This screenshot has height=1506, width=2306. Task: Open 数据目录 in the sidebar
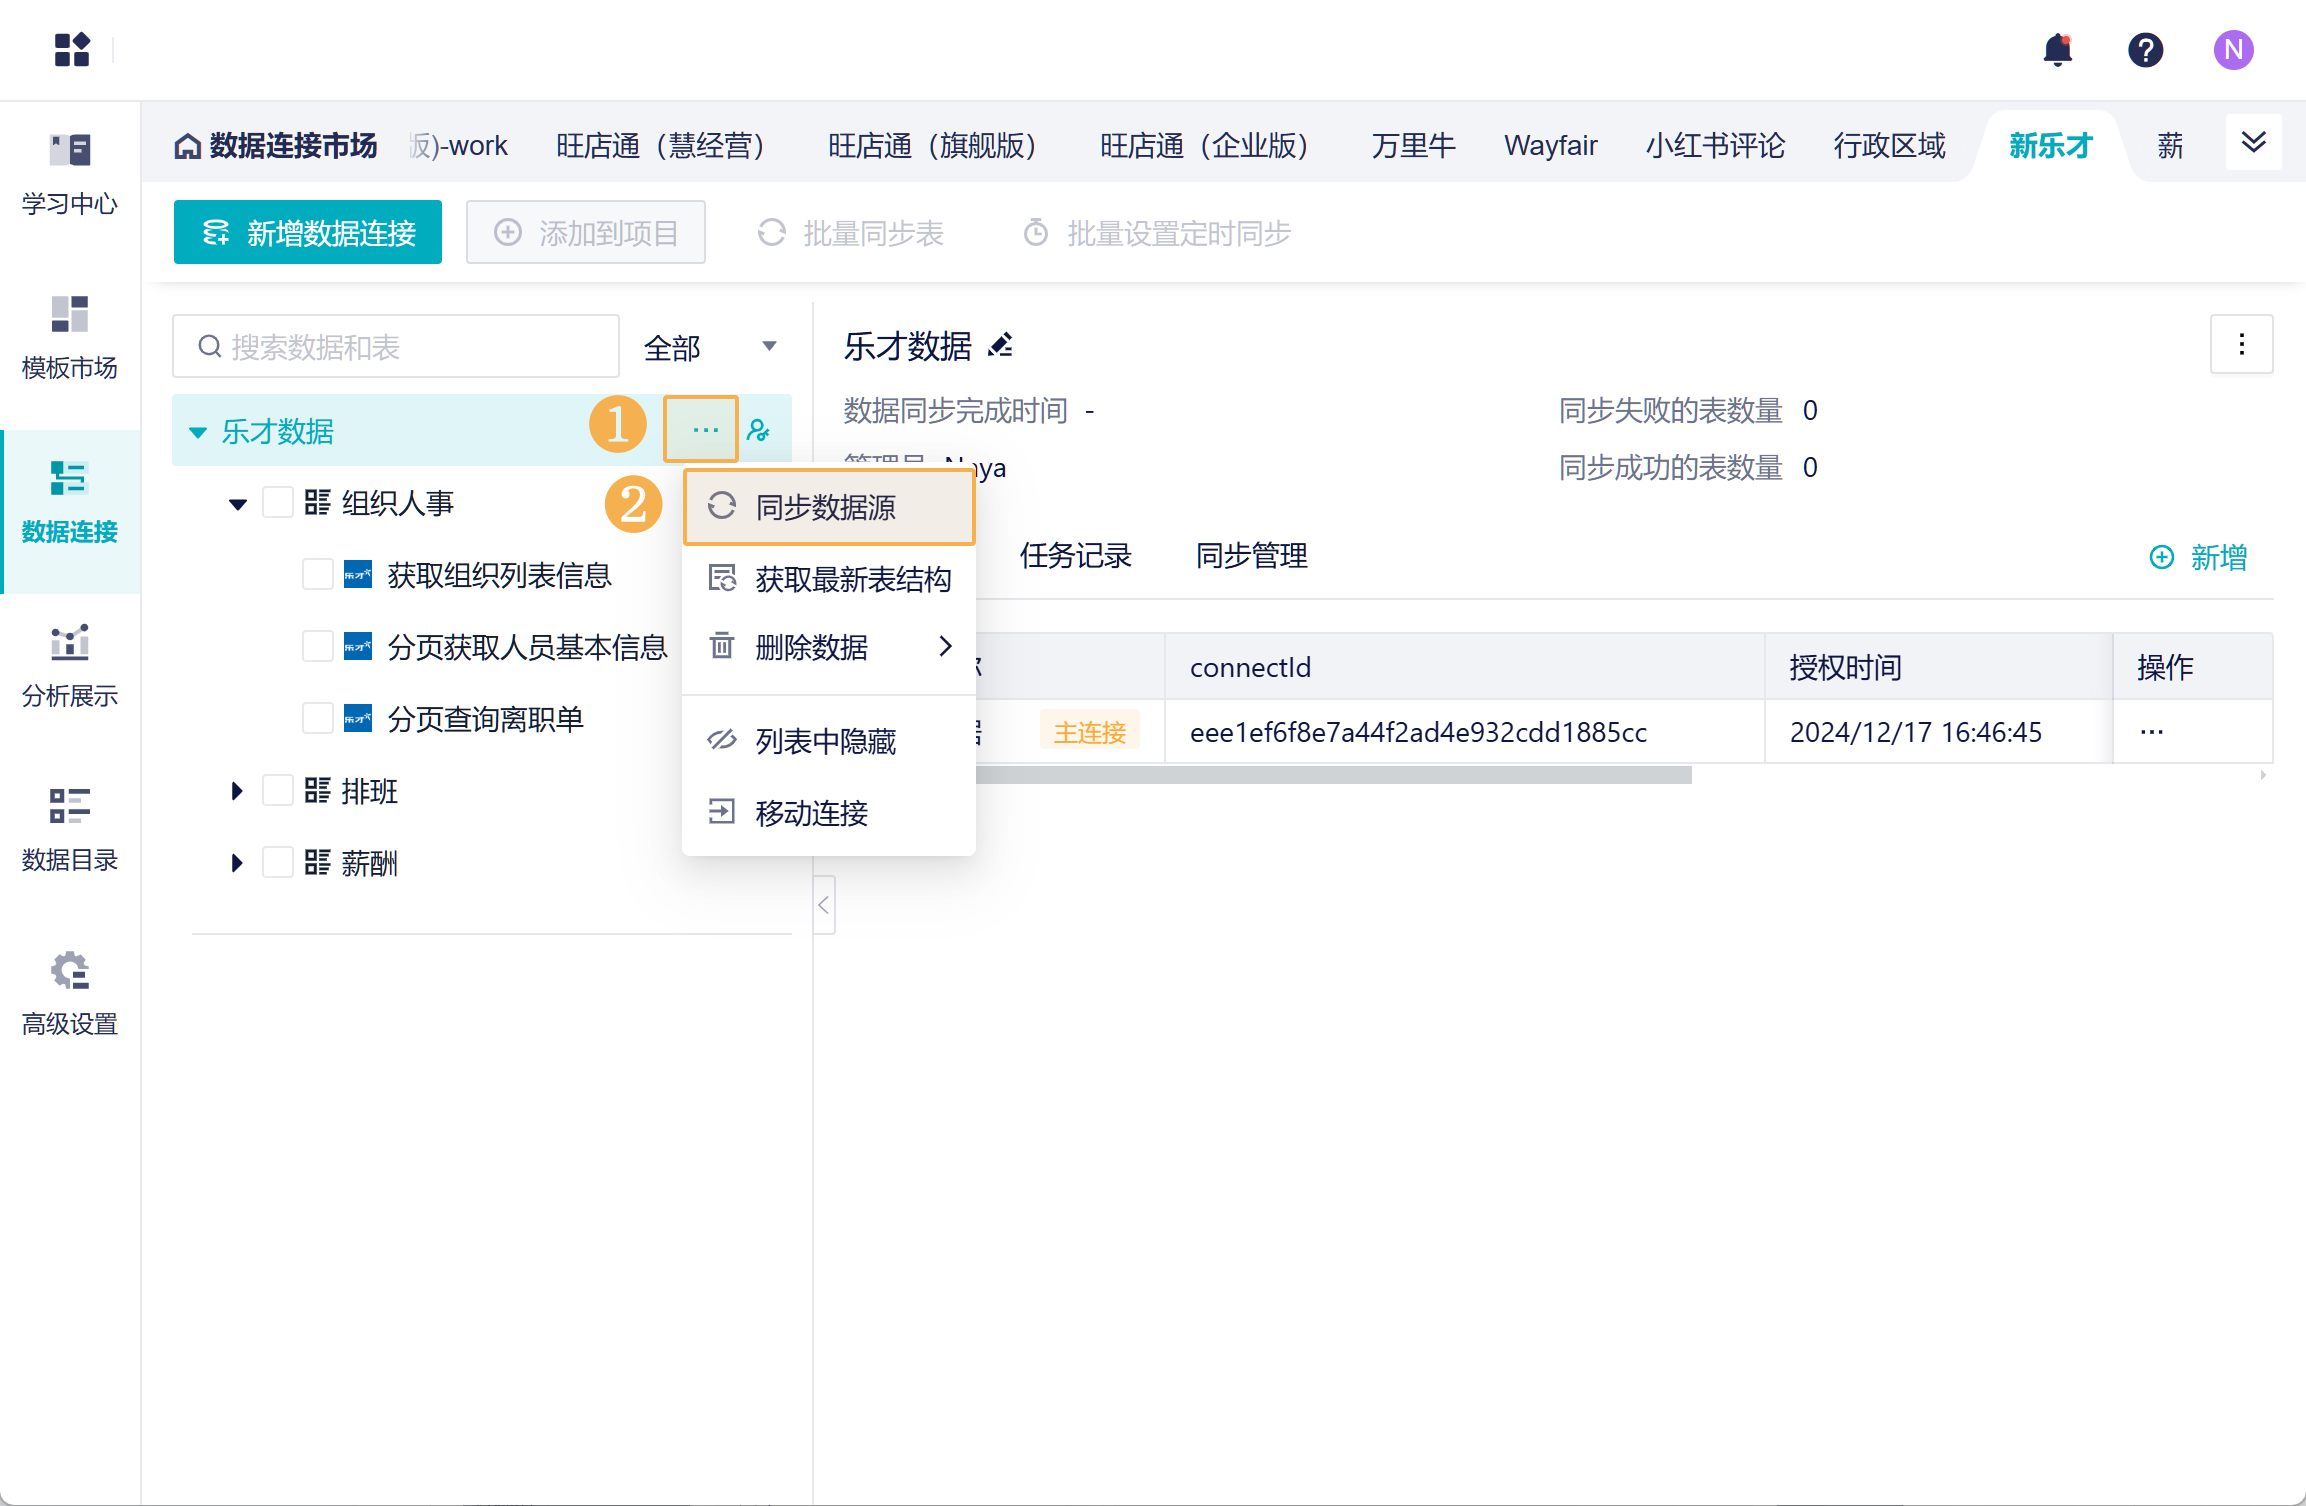70,828
